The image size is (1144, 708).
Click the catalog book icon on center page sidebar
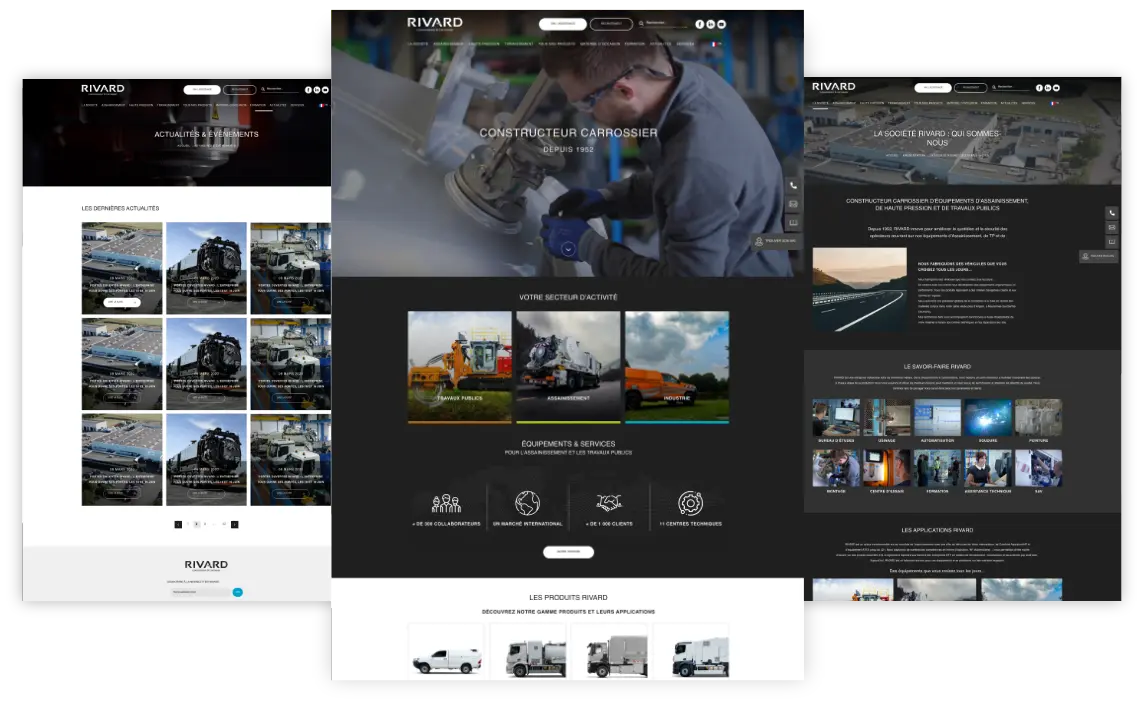click(x=794, y=223)
